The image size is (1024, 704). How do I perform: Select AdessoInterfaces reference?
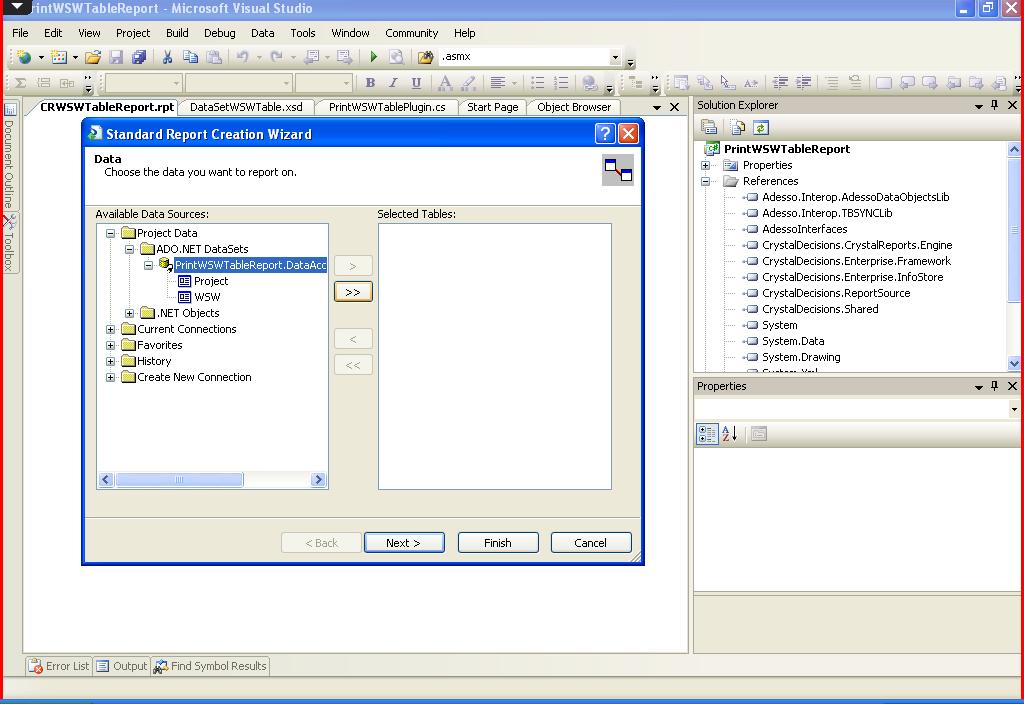805,229
